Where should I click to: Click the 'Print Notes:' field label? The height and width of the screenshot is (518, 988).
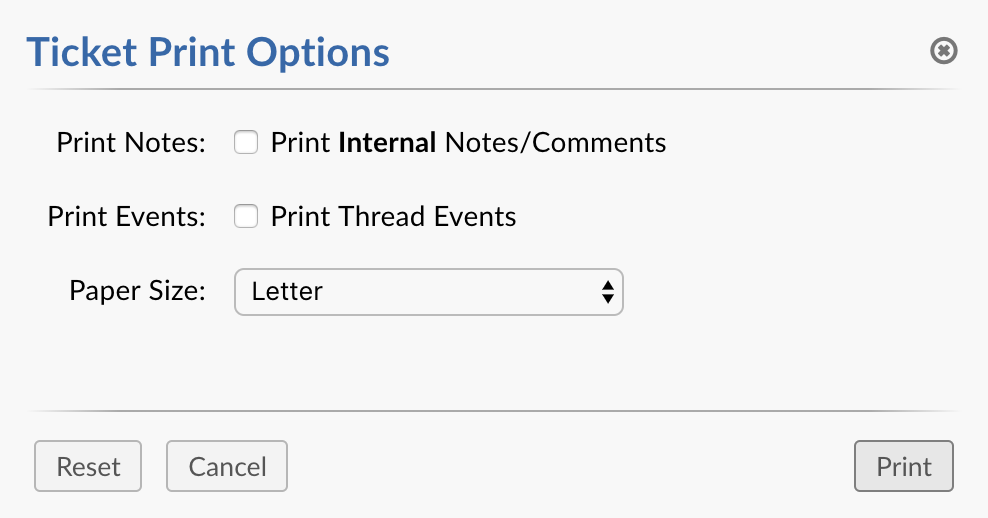tap(131, 142)
